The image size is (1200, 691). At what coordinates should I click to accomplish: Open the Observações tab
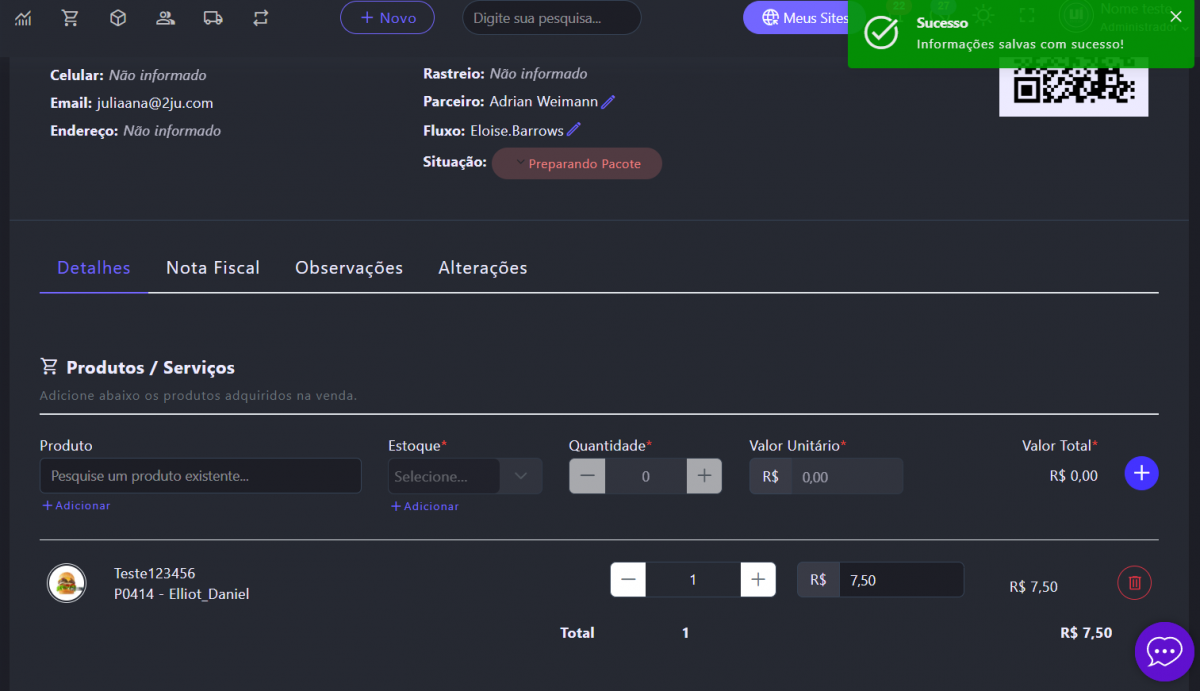[349, 268]
